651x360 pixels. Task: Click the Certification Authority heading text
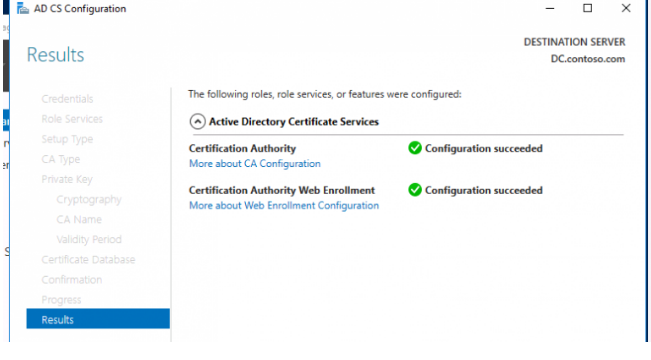(x=242, y=148)
